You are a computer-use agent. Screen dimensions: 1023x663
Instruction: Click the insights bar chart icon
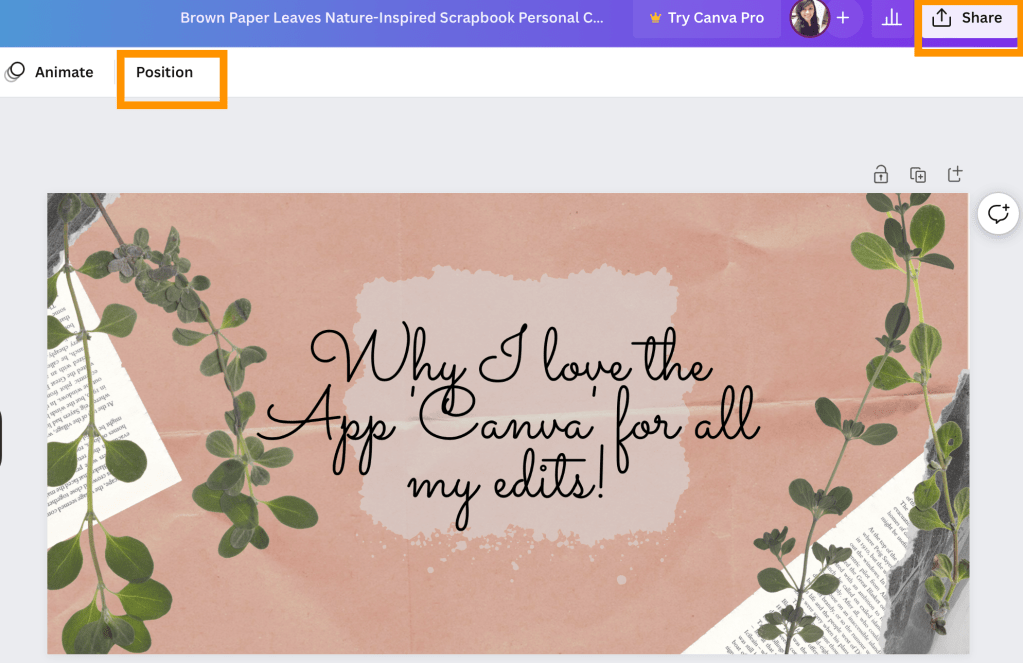889,19
